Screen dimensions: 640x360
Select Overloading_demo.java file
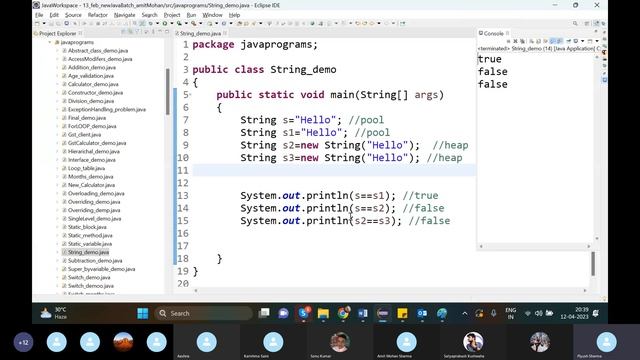click(96, 193)
